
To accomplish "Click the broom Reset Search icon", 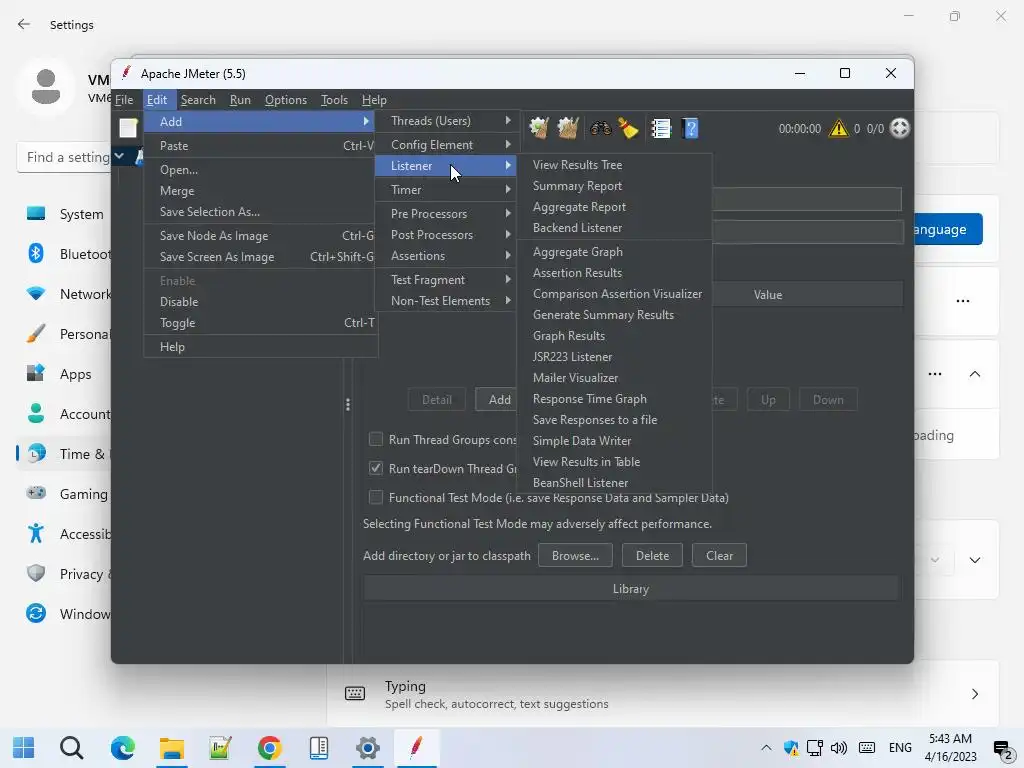I will [x=628, y=128].
